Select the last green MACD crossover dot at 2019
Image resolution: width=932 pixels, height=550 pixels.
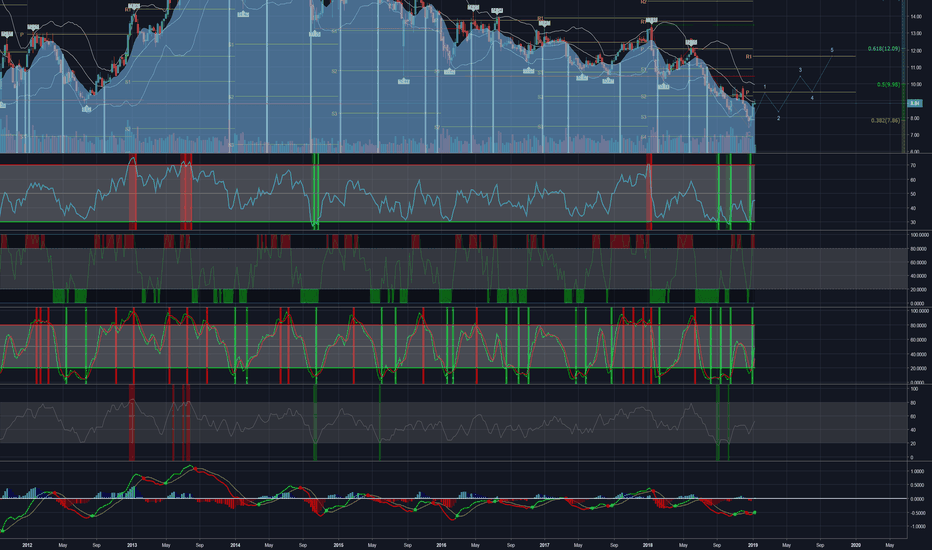[x=754, y=512]
